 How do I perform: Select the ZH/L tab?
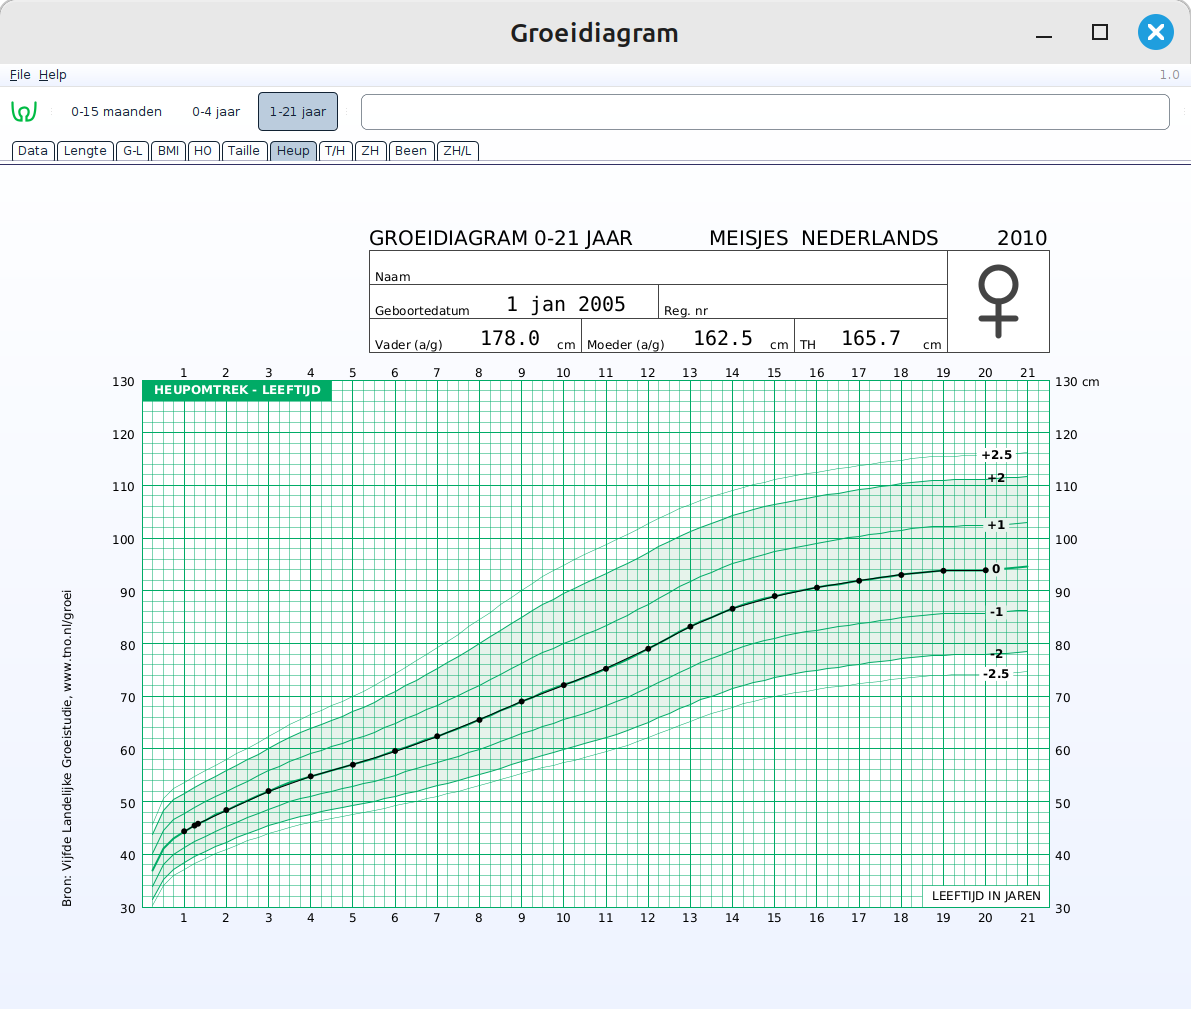coord(458,151)
